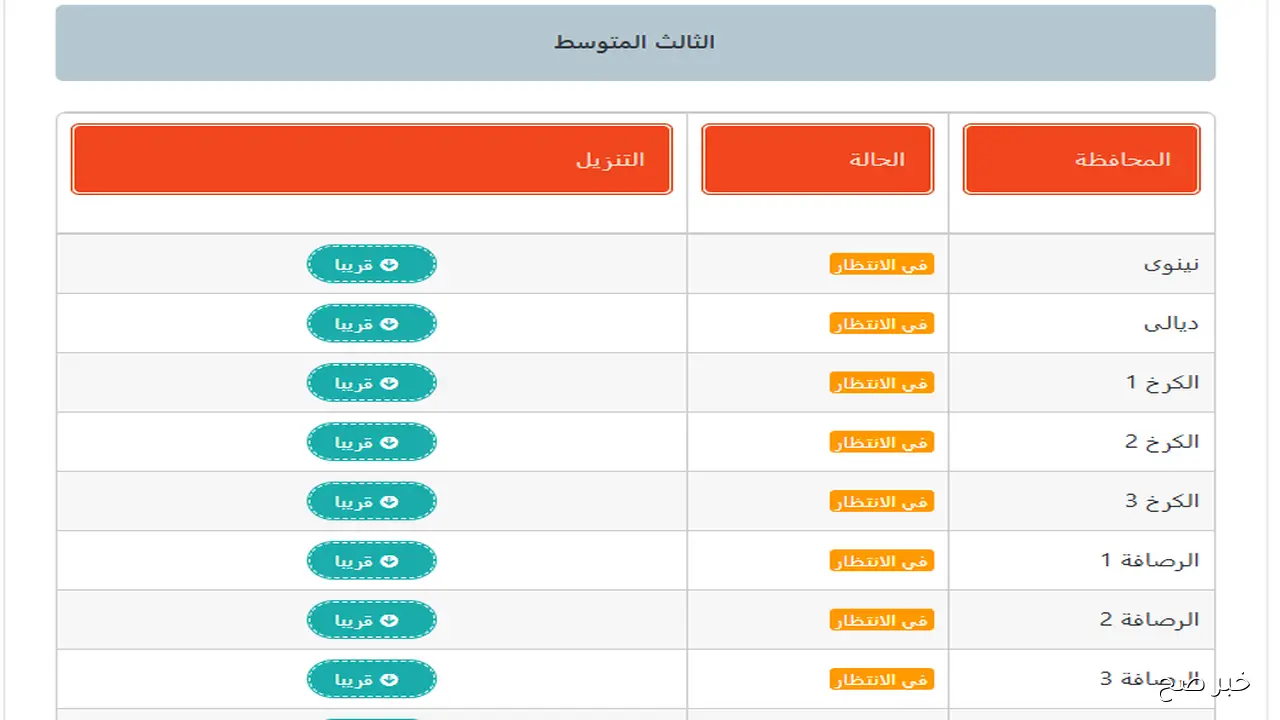Click the download icon on الرصافة 1 row
The image size is (1280, 720).
390,560
